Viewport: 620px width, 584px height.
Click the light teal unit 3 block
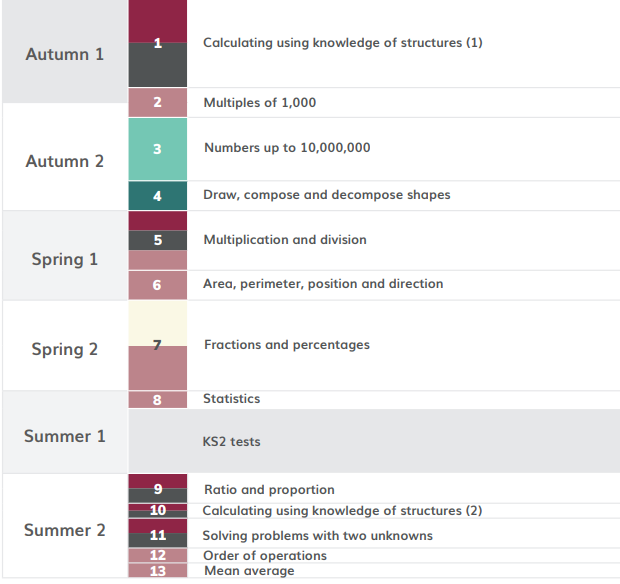click(158, 149)
